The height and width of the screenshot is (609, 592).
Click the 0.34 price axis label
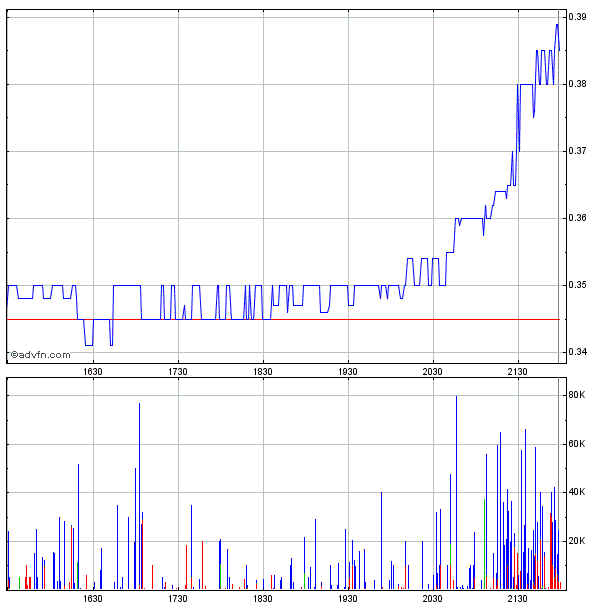pos(577,352)
